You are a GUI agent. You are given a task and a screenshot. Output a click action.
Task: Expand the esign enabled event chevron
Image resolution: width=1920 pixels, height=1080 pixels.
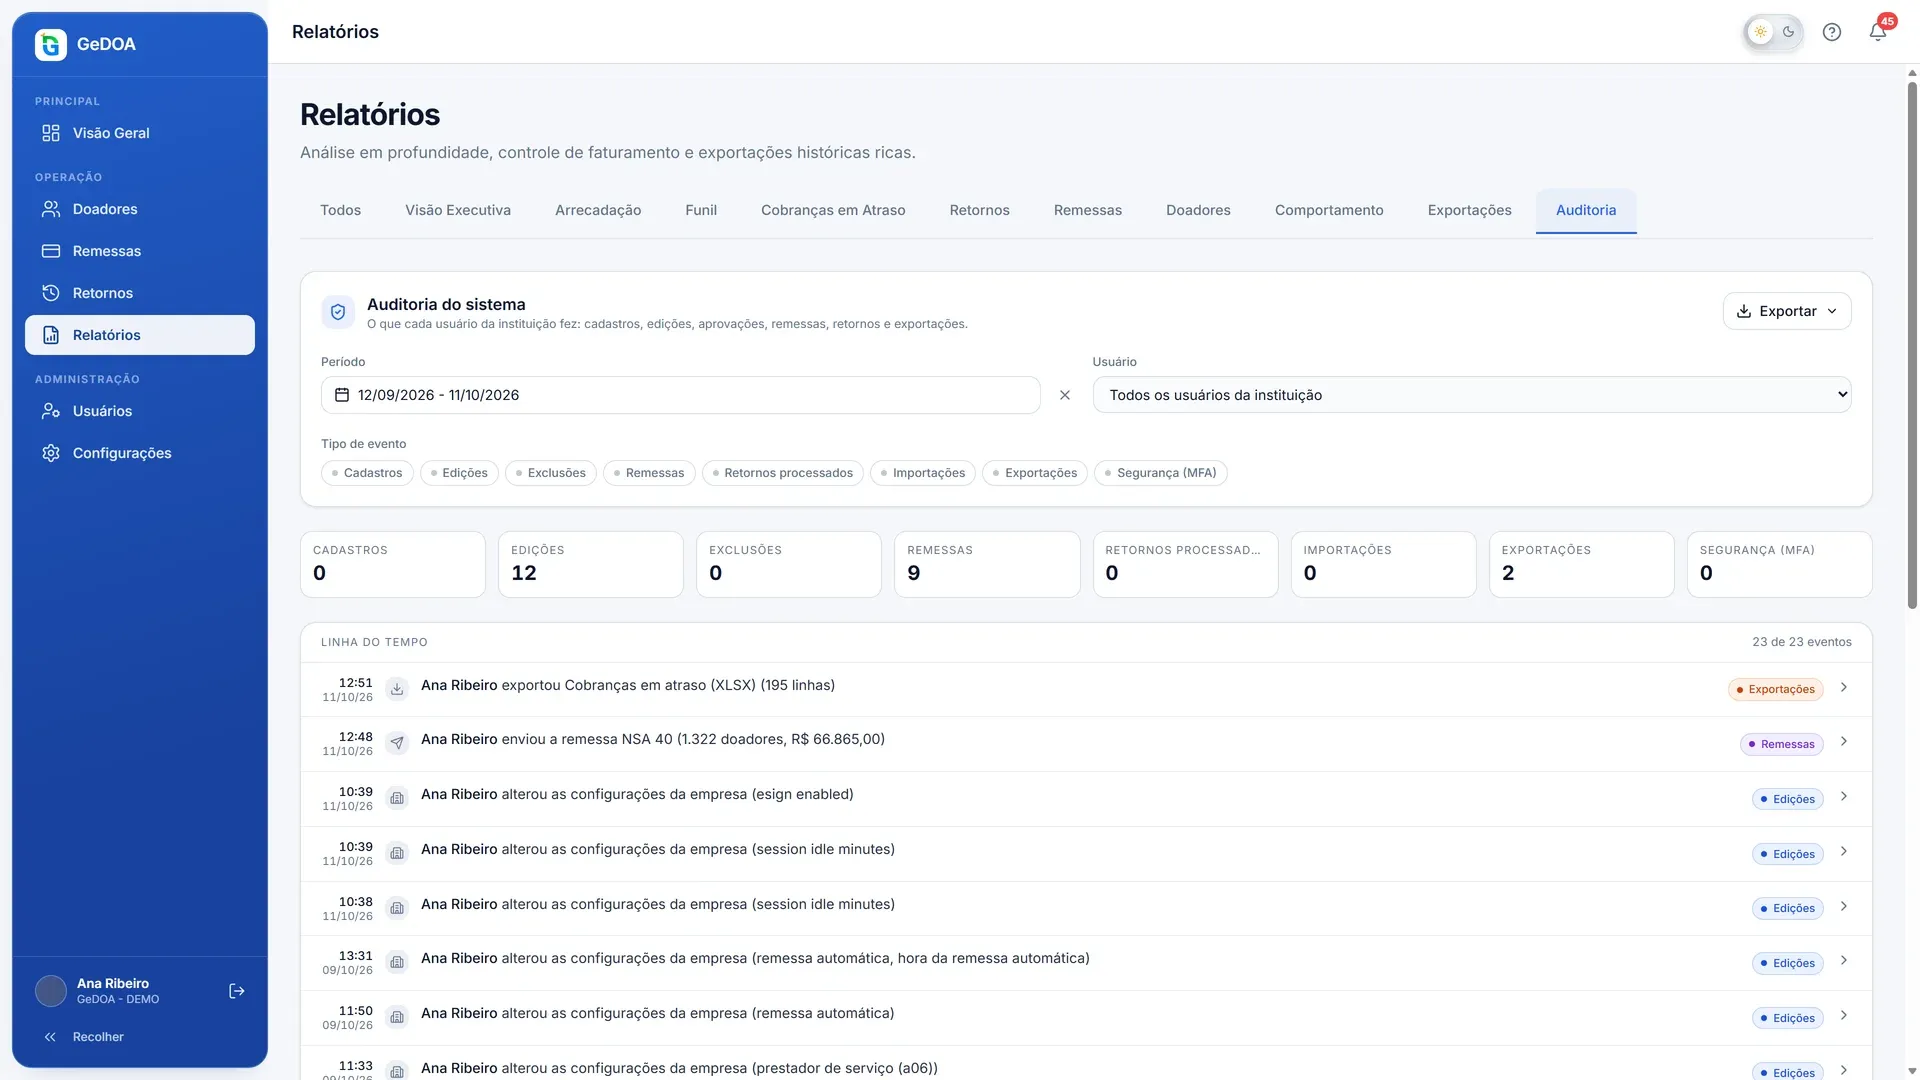click(x=1844, y=797)
